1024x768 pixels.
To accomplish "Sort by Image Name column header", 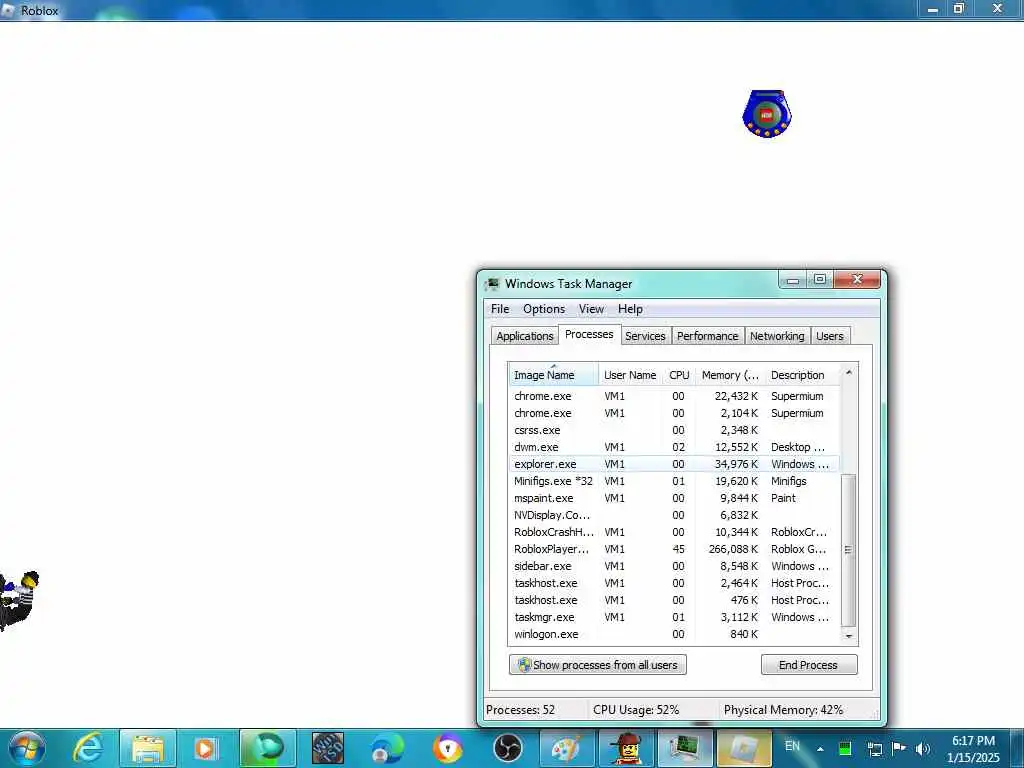I will click(x=553, y=375).
